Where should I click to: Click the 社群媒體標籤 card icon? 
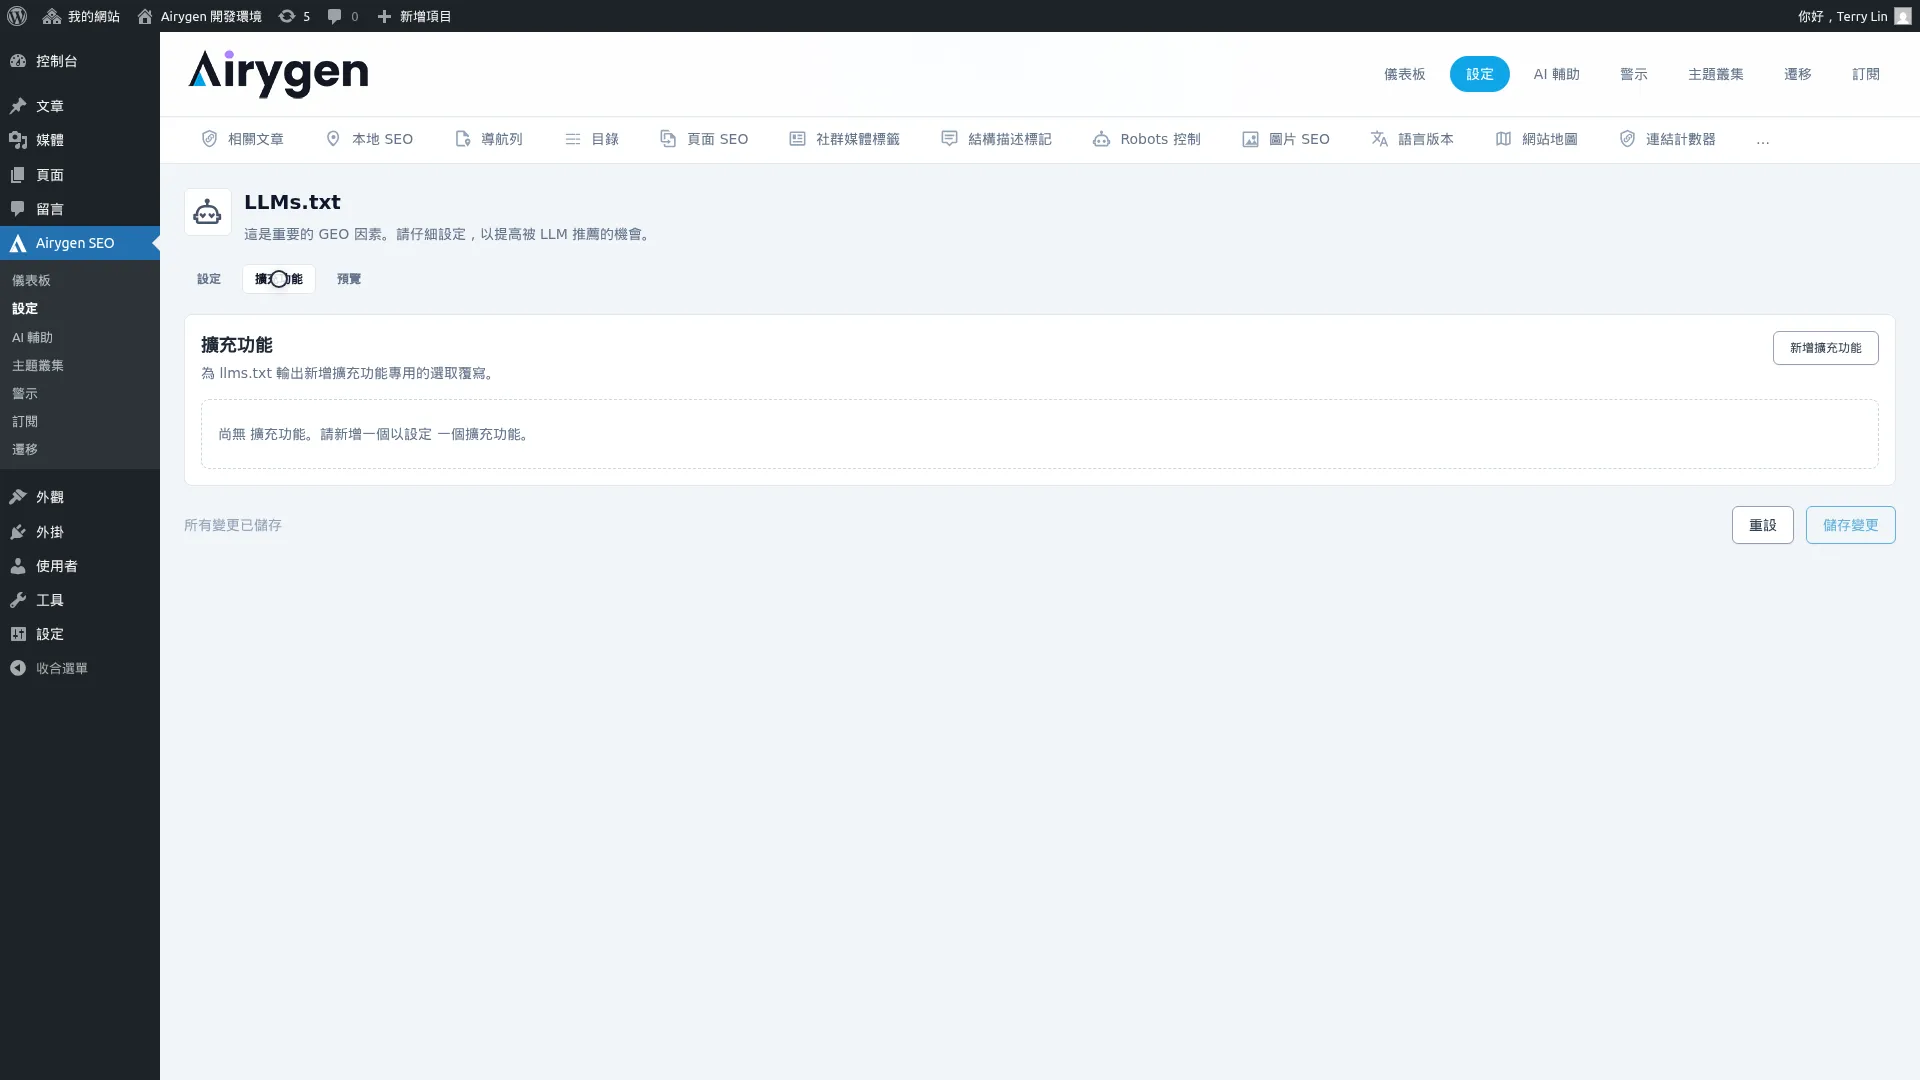pos(797,139)
